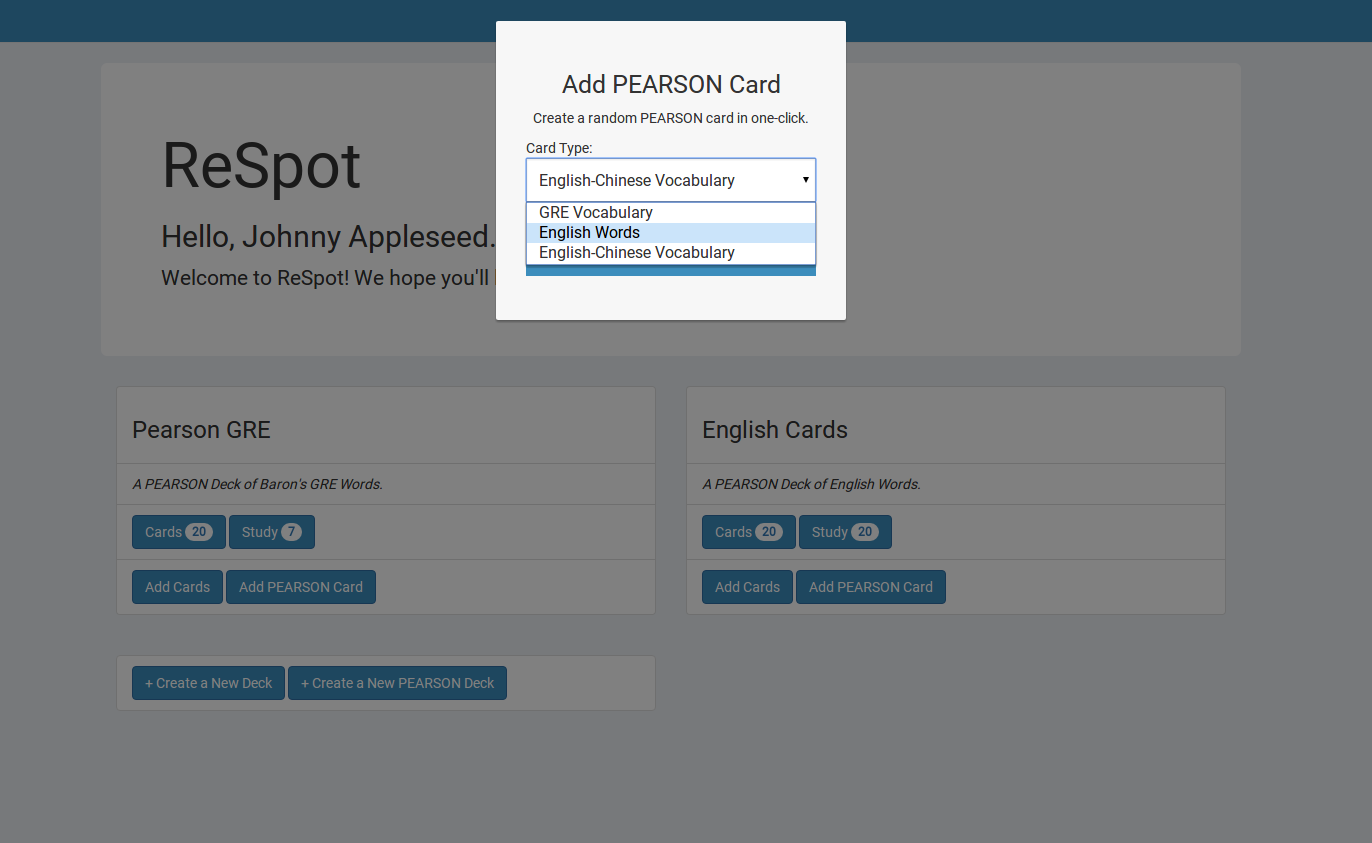Screen dimensions: 1372x843
Task: Click 'Create a random PEARSON card in one-click' text
Action: [671, 118]
